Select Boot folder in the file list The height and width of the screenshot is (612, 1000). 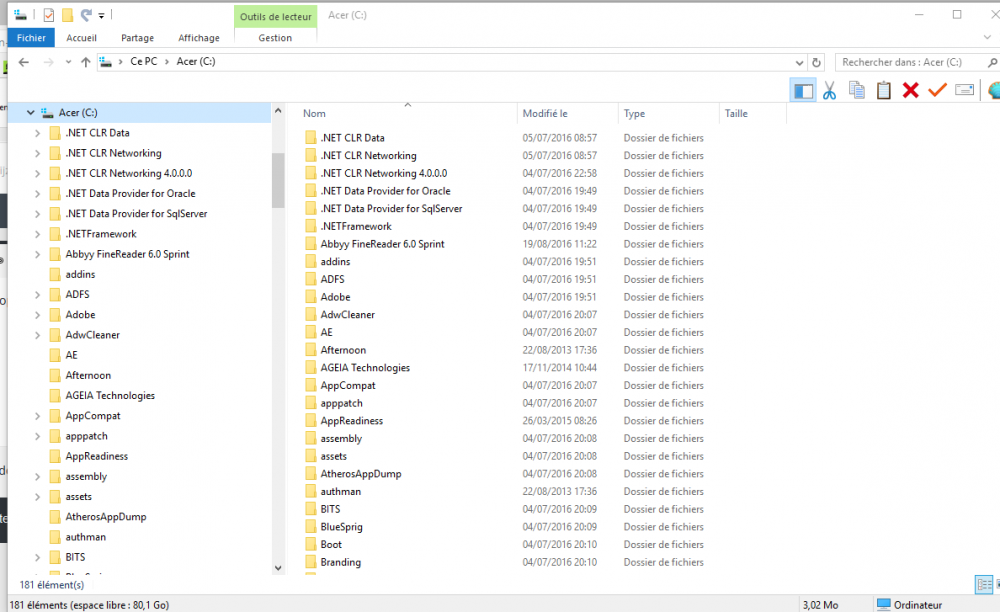coord(331,544)
